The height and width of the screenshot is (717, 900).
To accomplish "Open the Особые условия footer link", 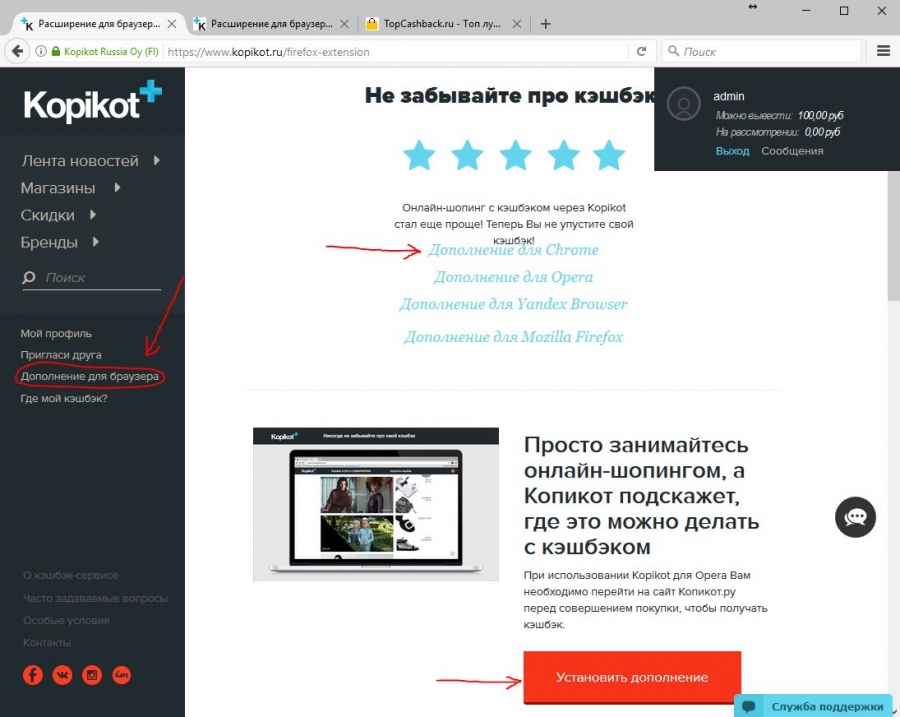I will (x=66, y=621).
